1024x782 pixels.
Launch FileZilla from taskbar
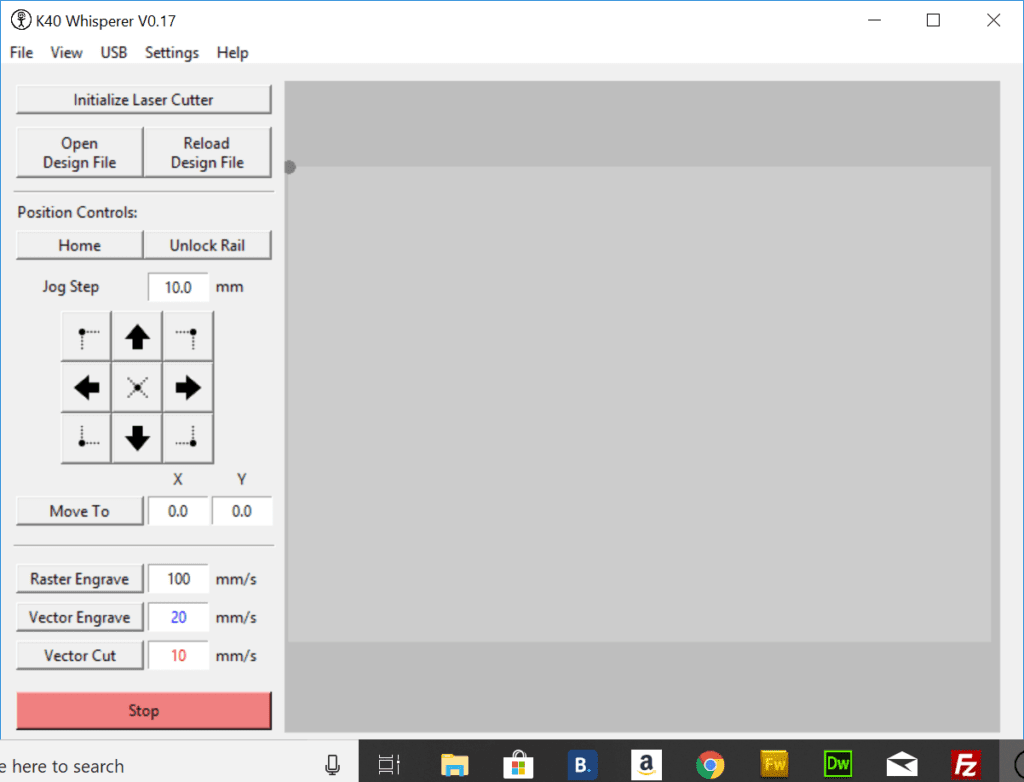pyautogui.click(x=966, y=764)
